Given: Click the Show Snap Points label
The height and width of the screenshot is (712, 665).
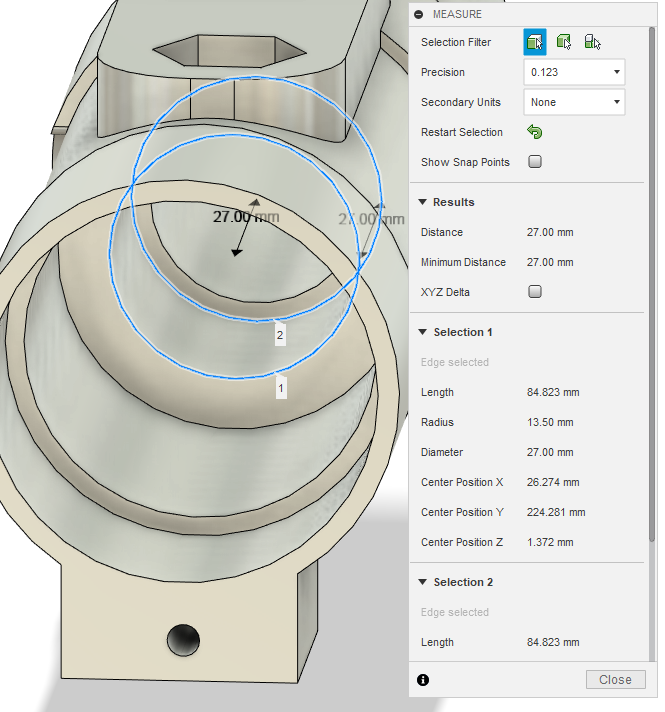Looking at the screenshot, I should click(x=465, y=162).
